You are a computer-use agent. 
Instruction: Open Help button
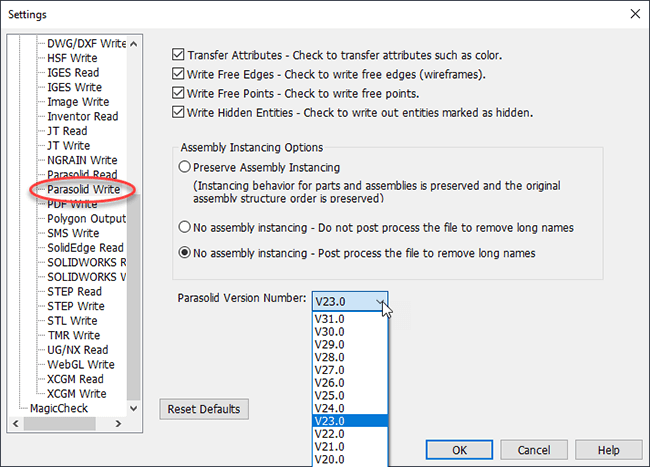tap(609, 450)
